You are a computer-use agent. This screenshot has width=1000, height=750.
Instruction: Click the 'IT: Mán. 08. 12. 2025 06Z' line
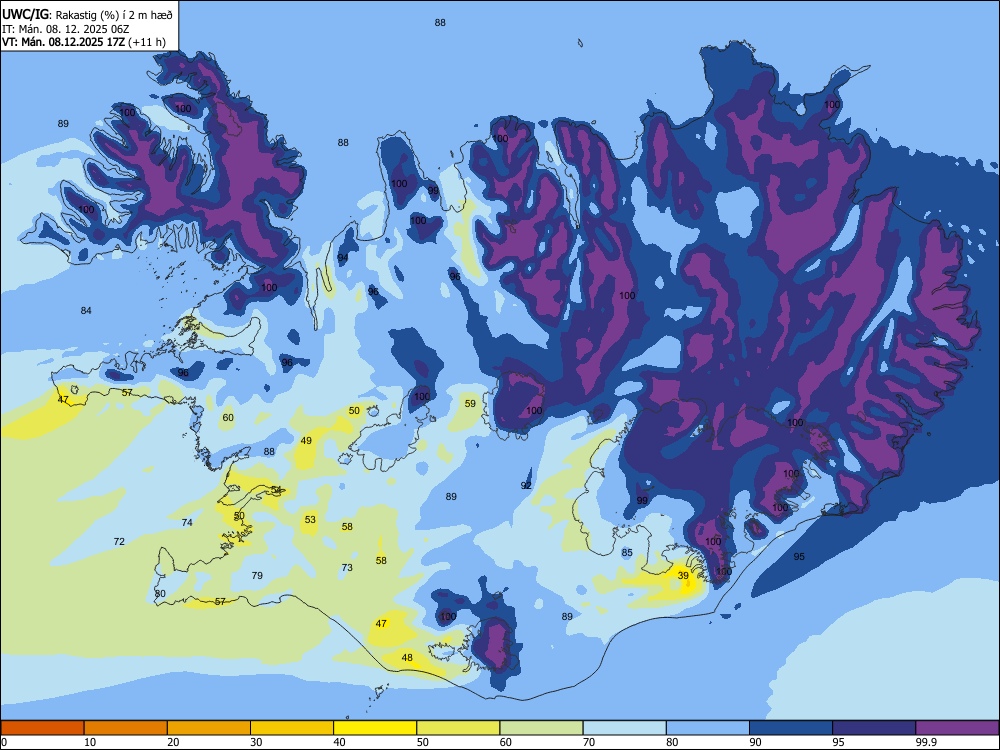66,29
